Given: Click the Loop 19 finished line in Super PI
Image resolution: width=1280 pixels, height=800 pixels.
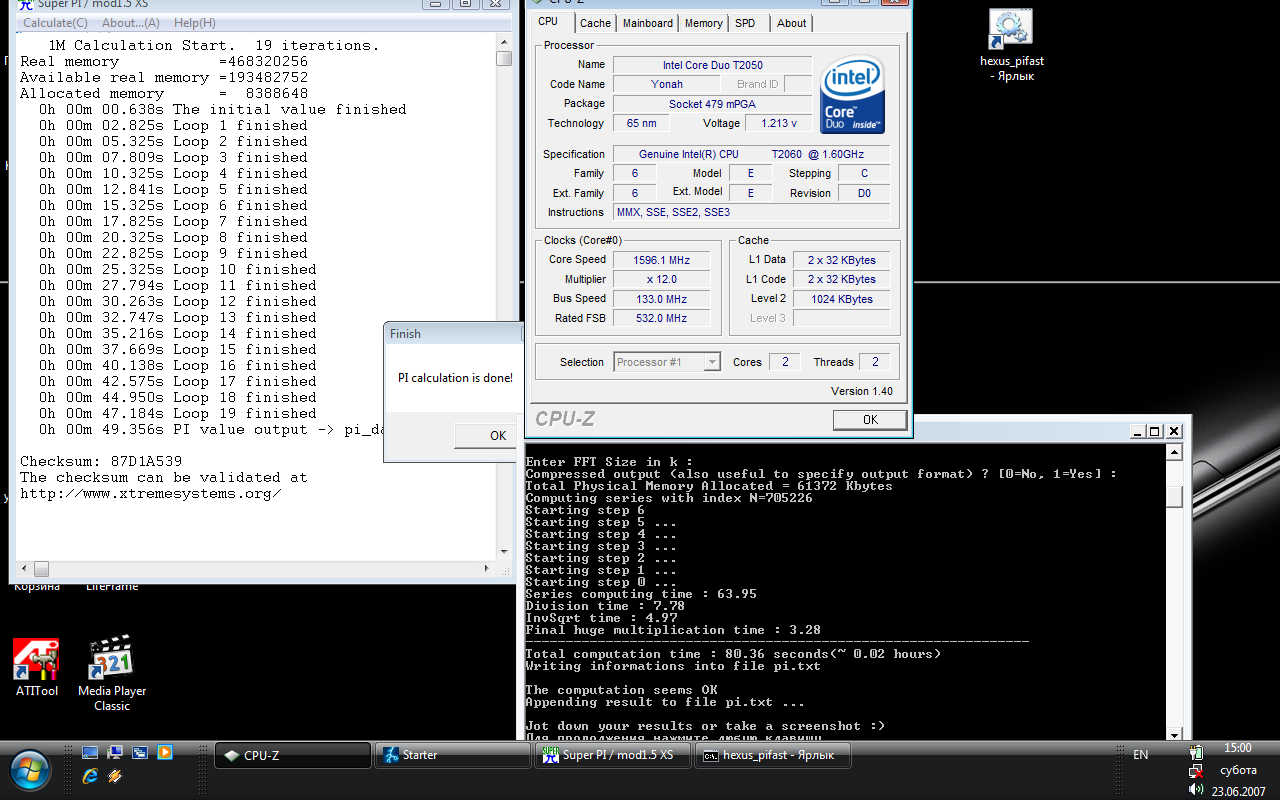Looking at the screenshot, I should pos(178,413).
